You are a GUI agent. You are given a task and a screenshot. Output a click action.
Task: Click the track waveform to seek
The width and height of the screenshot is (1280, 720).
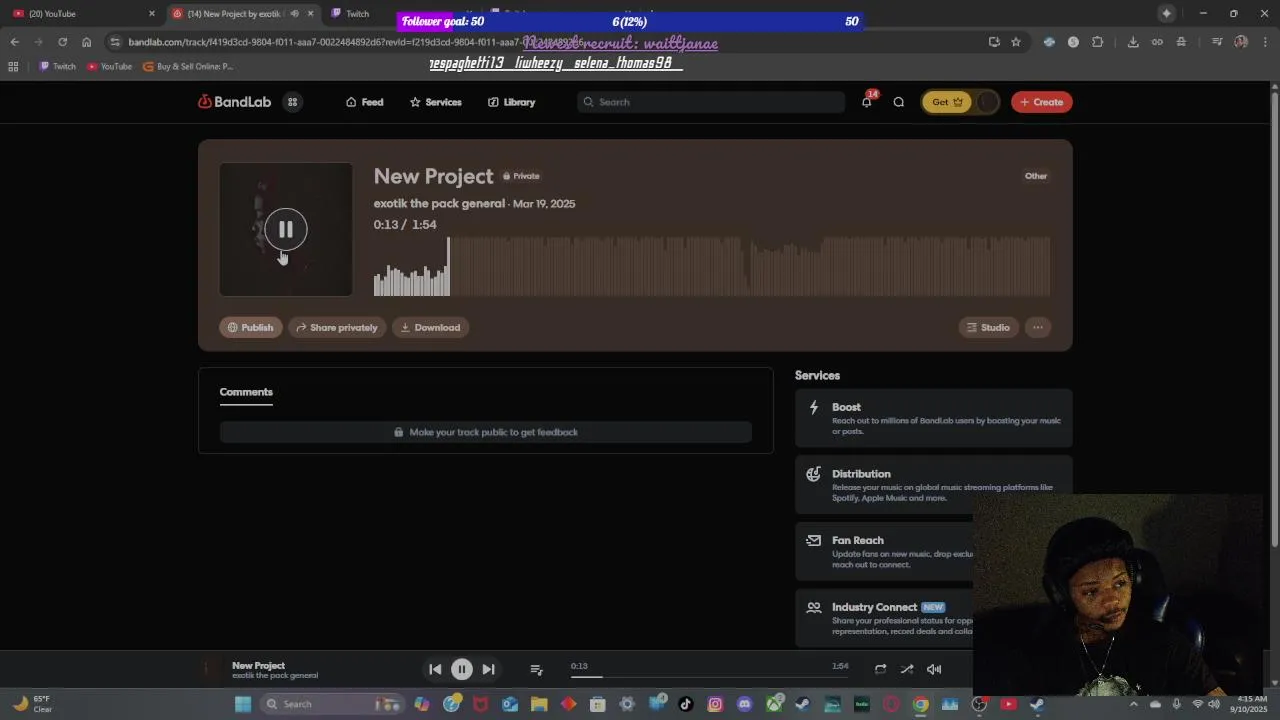[x=712, y=266]
